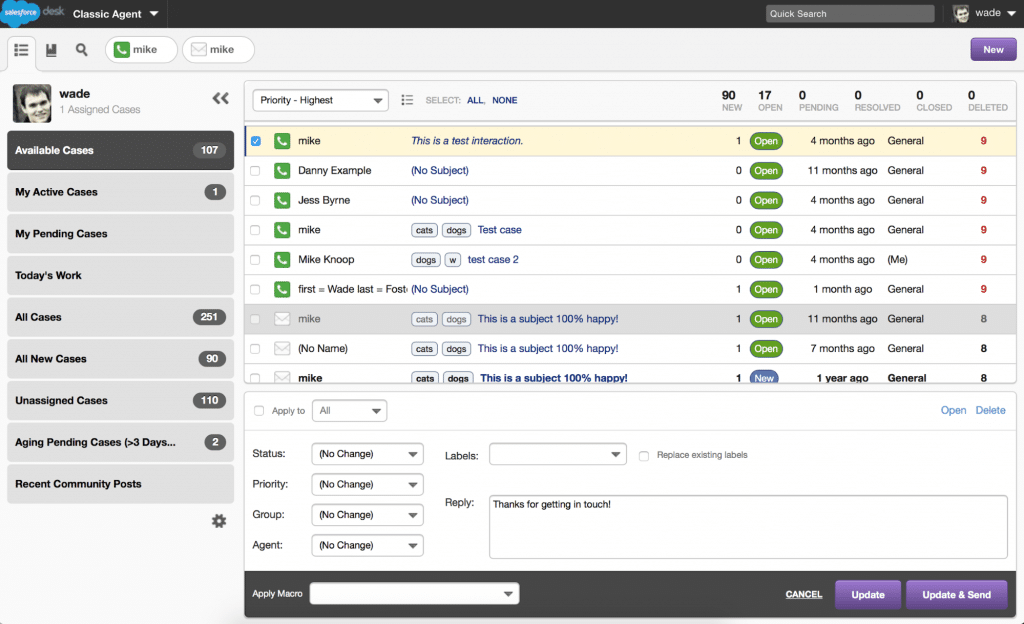Expand the Priority - Highest sort dropdown

(320, 100)
